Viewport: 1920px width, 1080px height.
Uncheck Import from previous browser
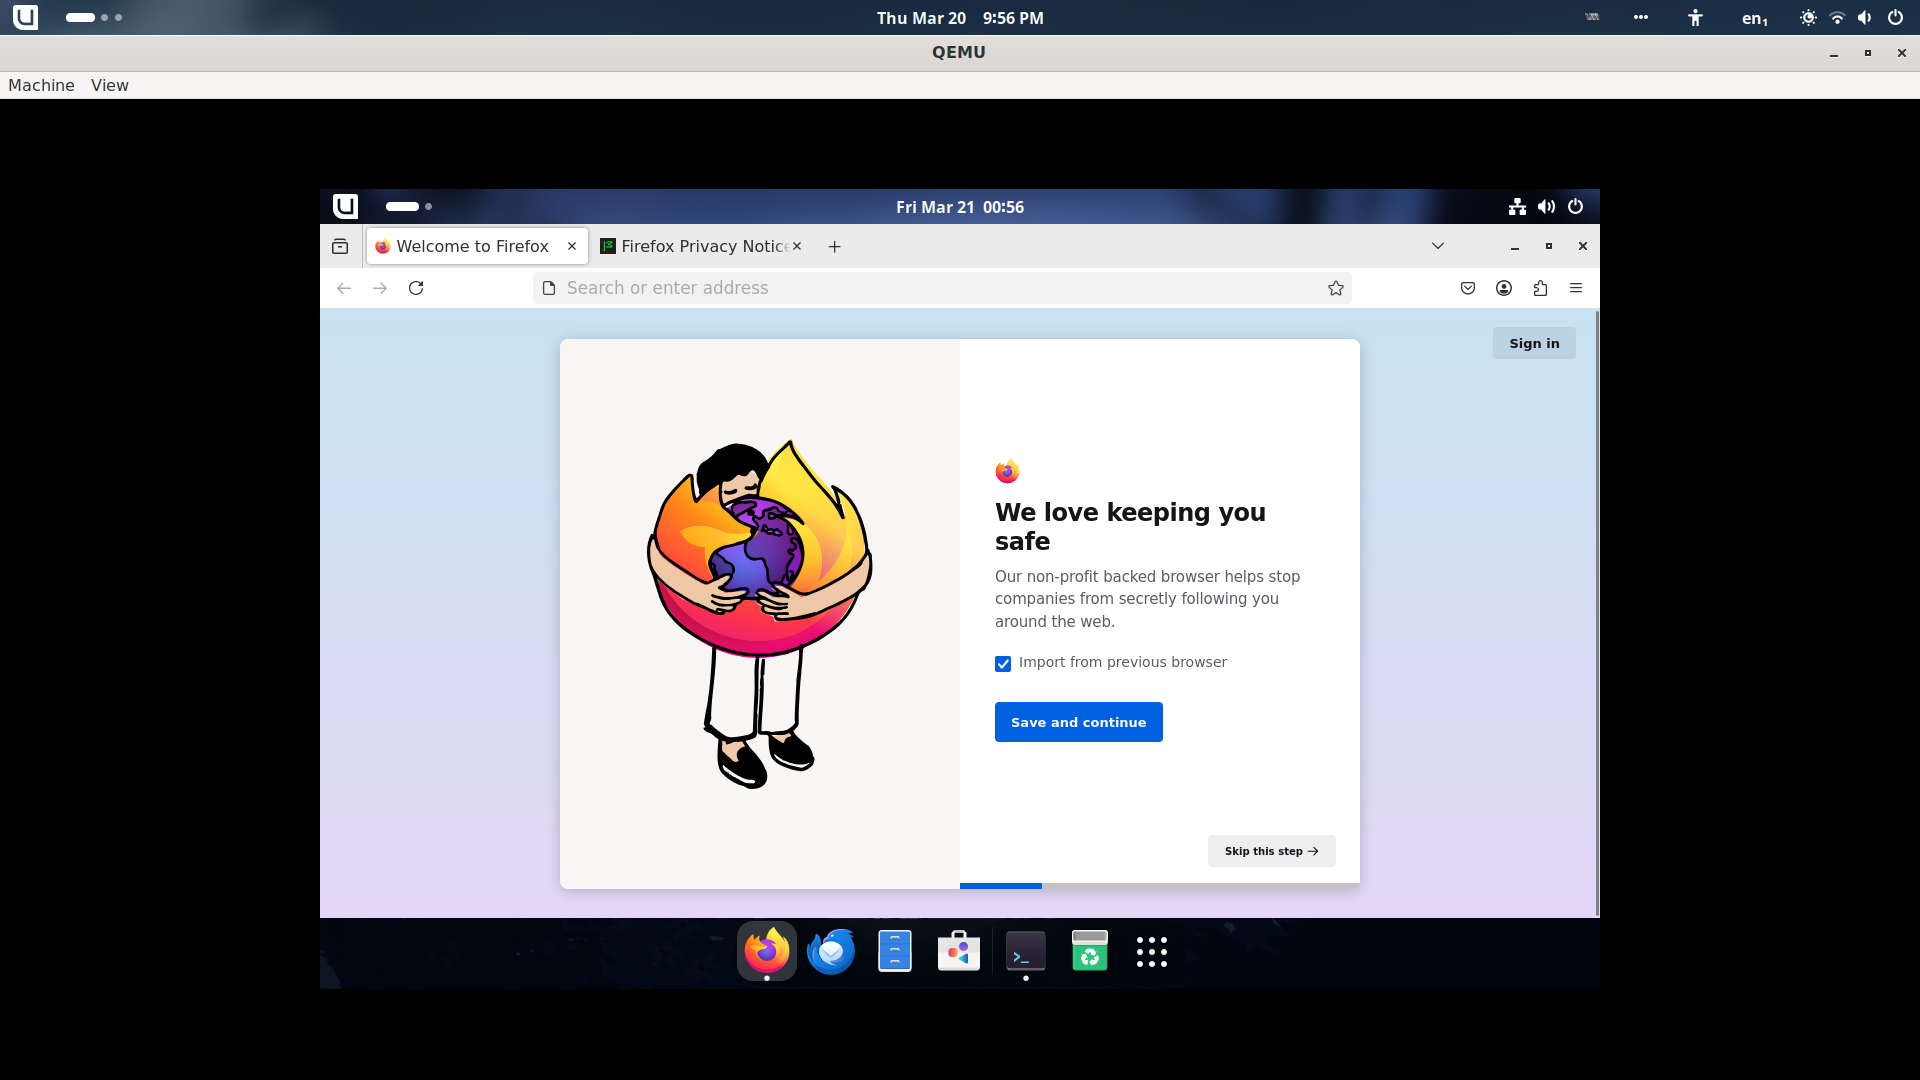click(1003, 664)
